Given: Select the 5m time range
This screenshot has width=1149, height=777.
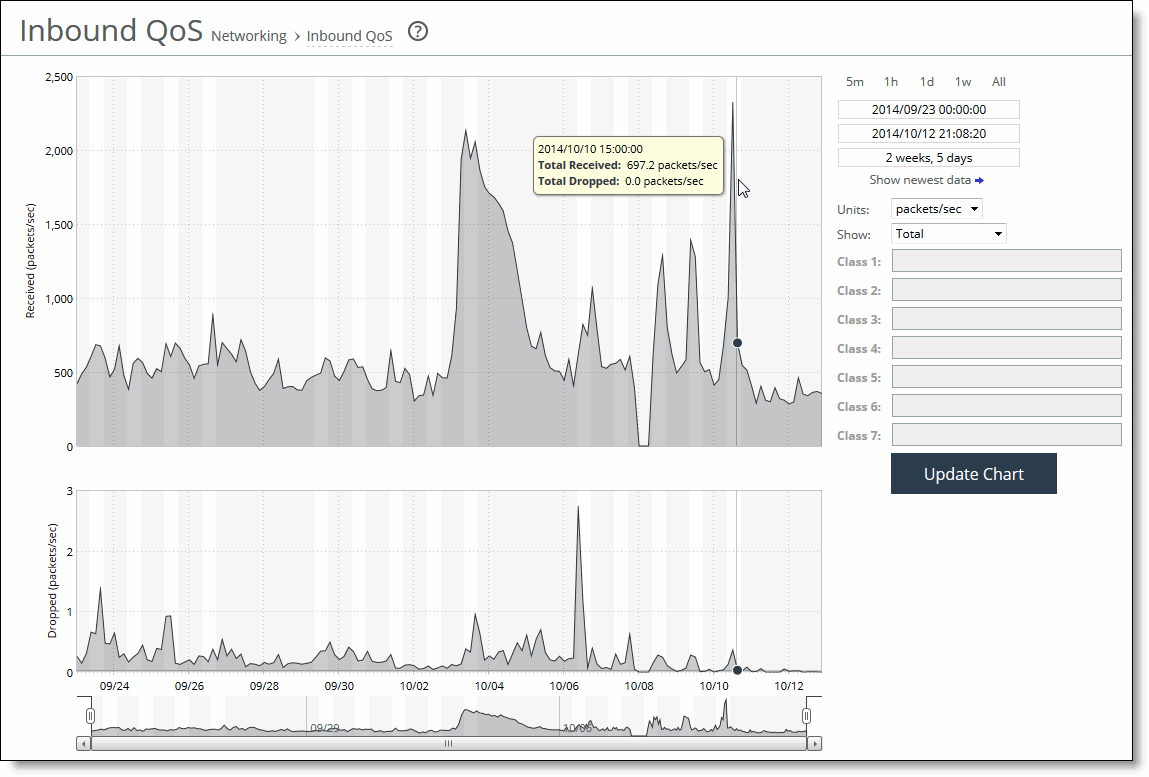Looking at the screenshot, I should [x=854, y=81].
